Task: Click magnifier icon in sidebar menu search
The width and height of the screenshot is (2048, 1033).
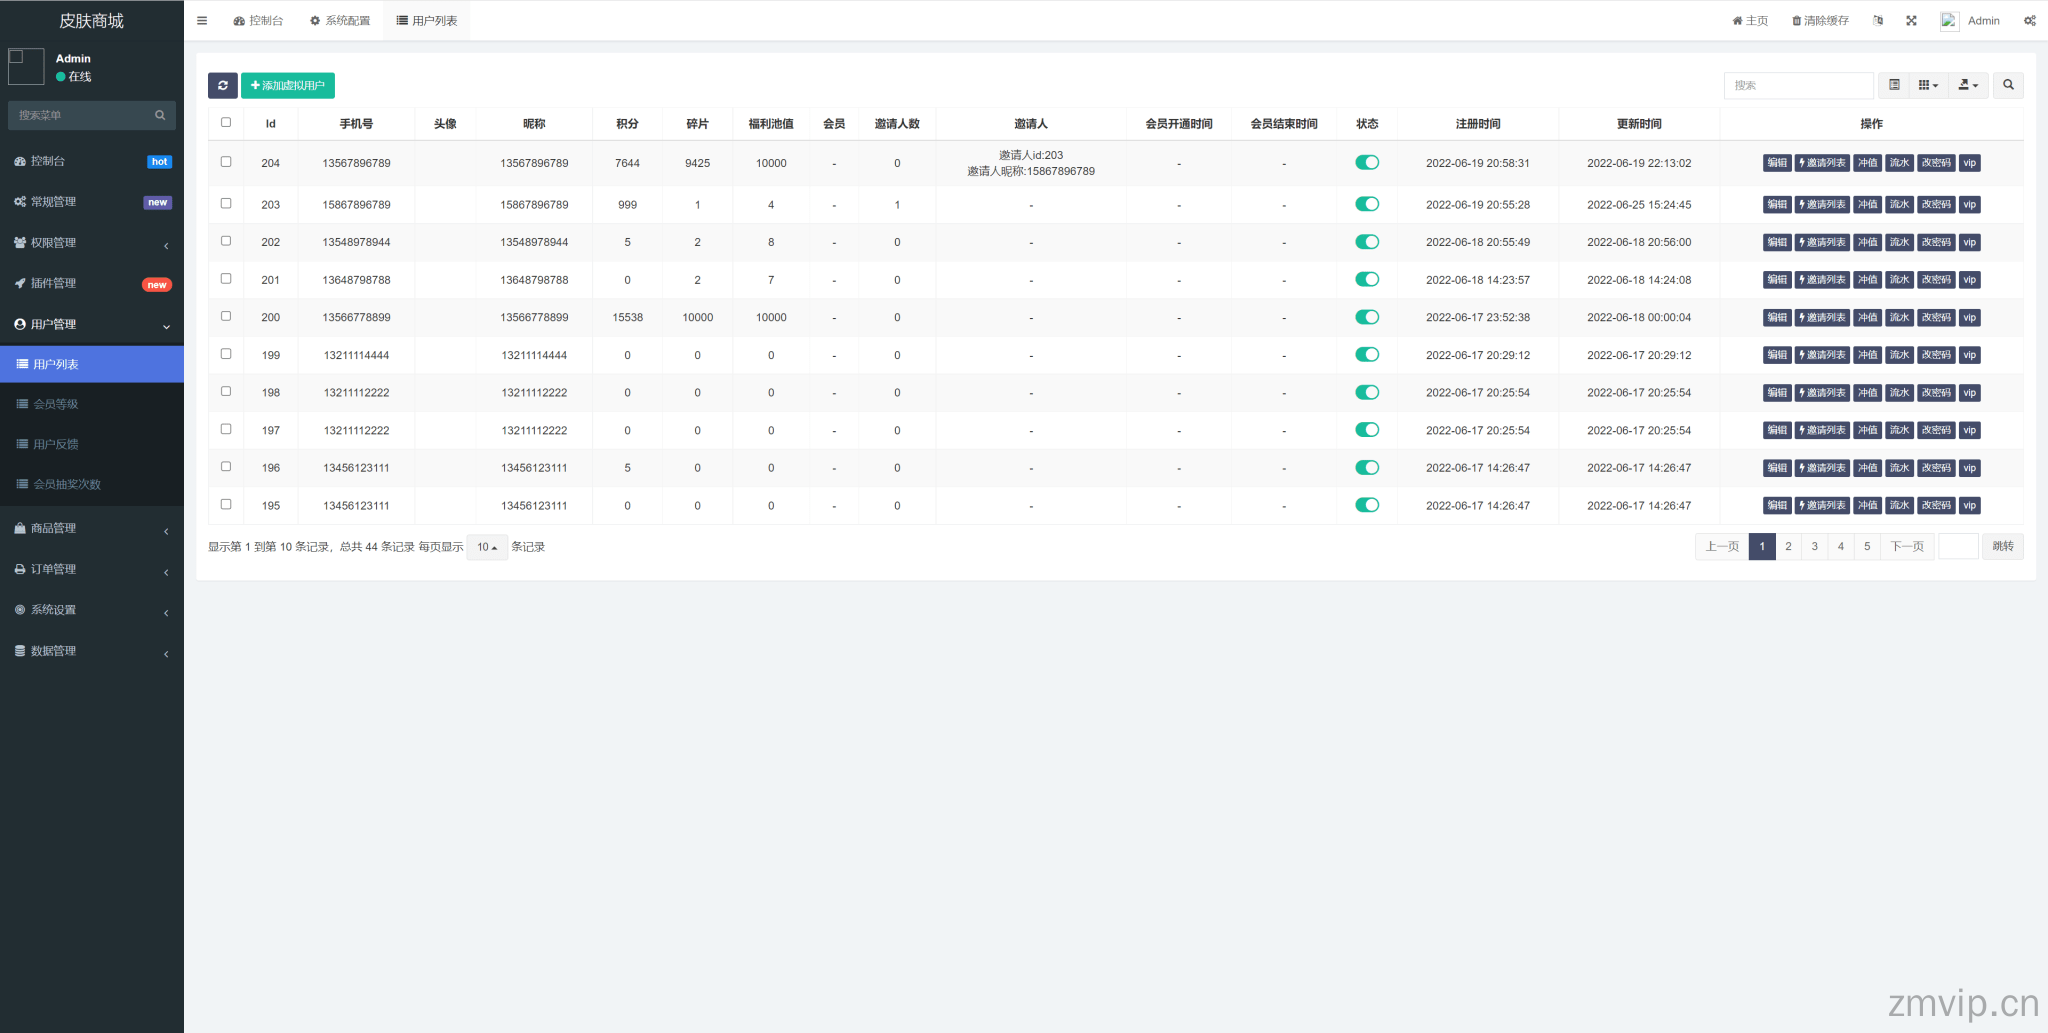Action: [160, 115]
